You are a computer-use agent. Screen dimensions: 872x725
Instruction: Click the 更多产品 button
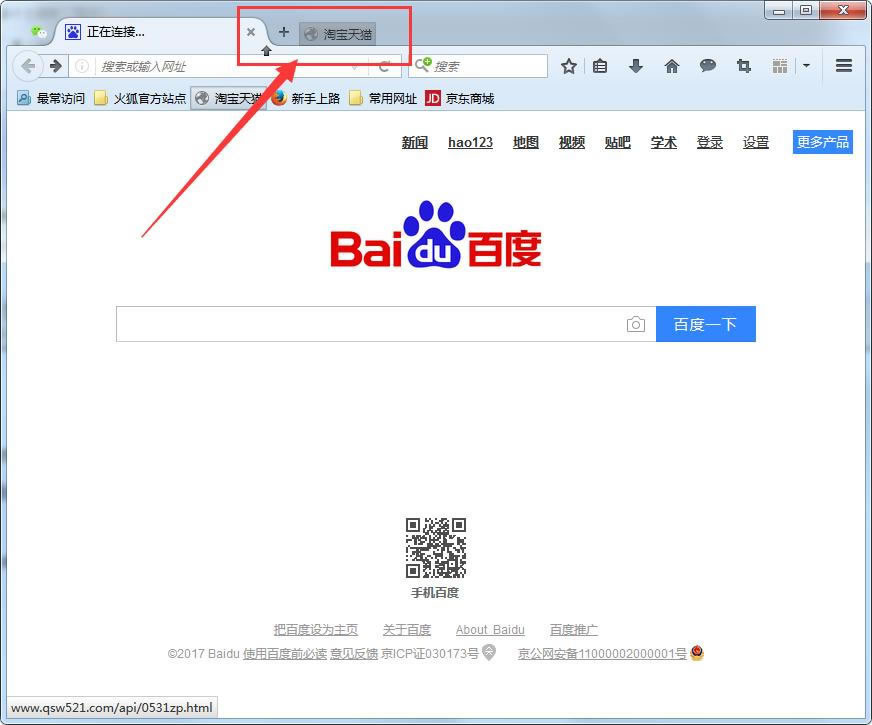click(x=823, y=142)
